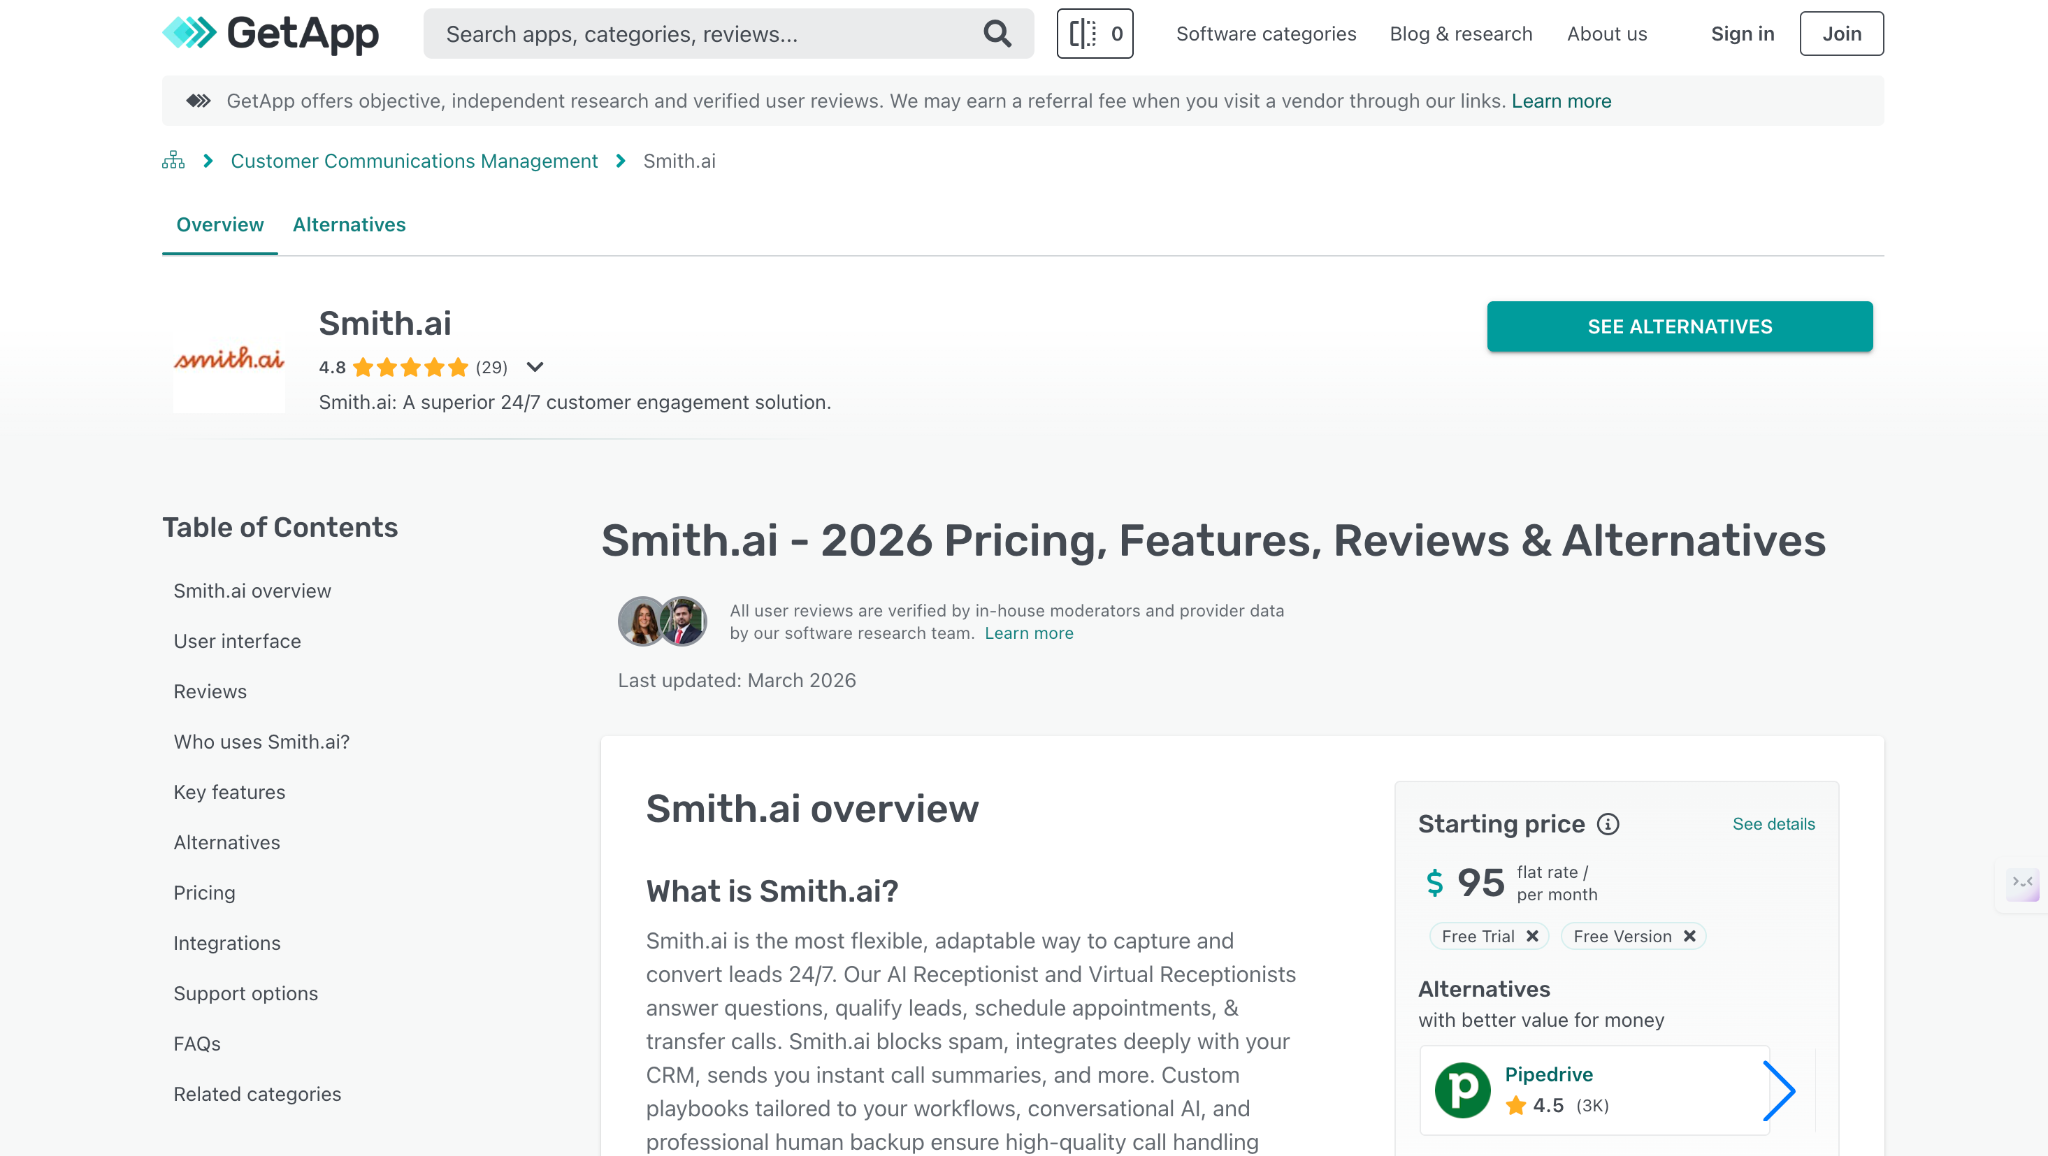The width and height of the screenshot is (2048, 1156).
Task: Click the Join button
Action: pyautogui.click(x=1841, y=34)
